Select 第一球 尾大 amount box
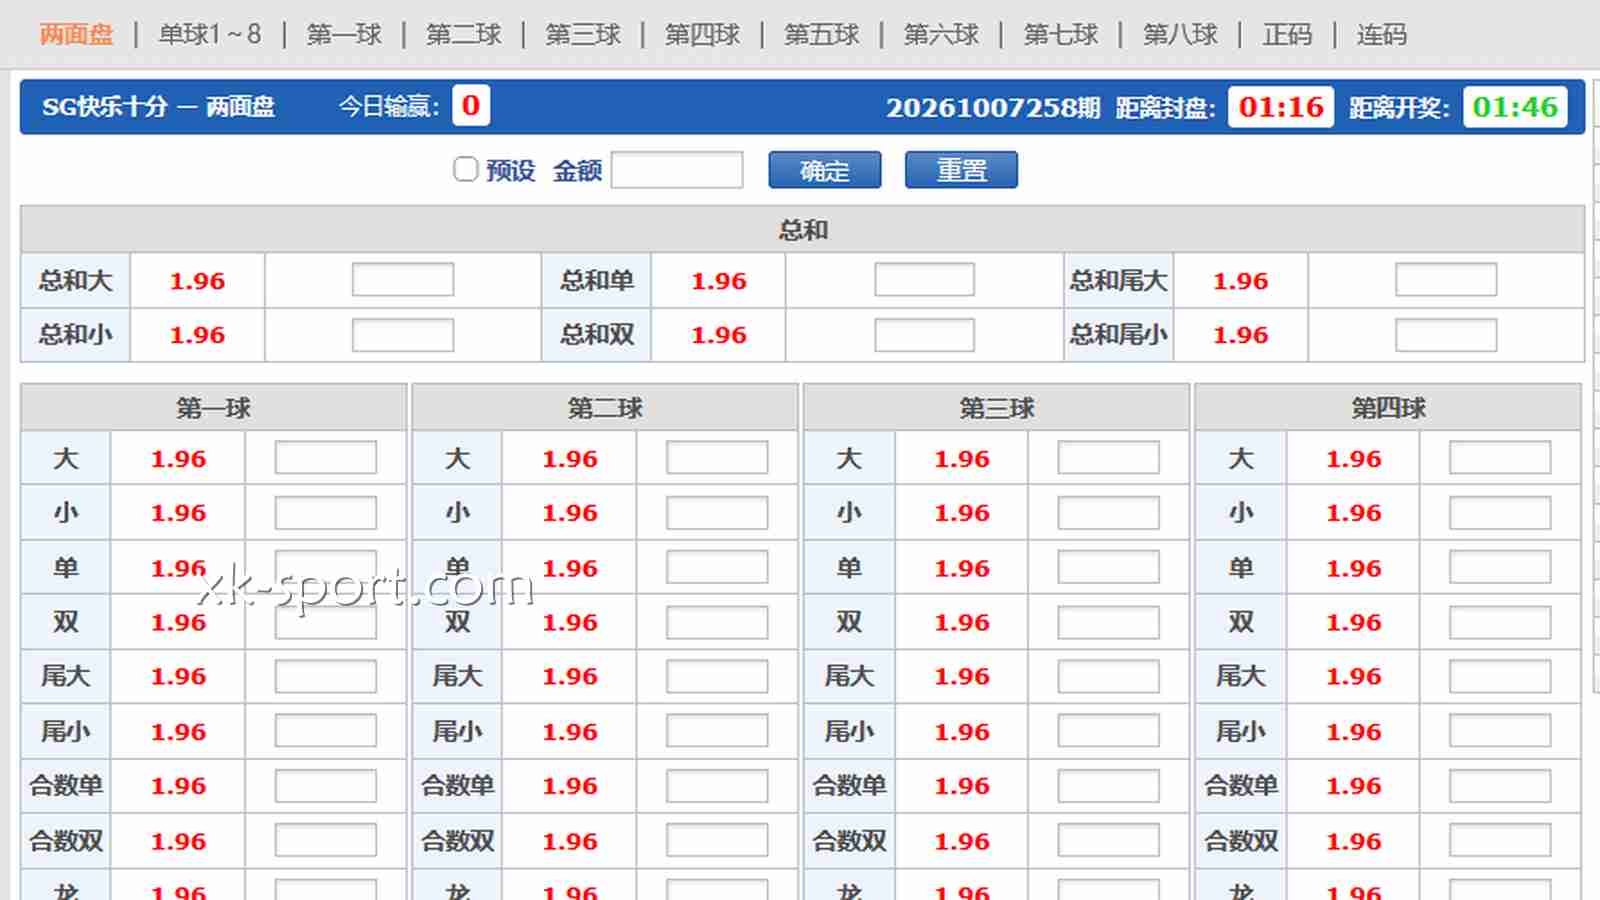Viewport: 1600px width, 900px height. point(326,676)
